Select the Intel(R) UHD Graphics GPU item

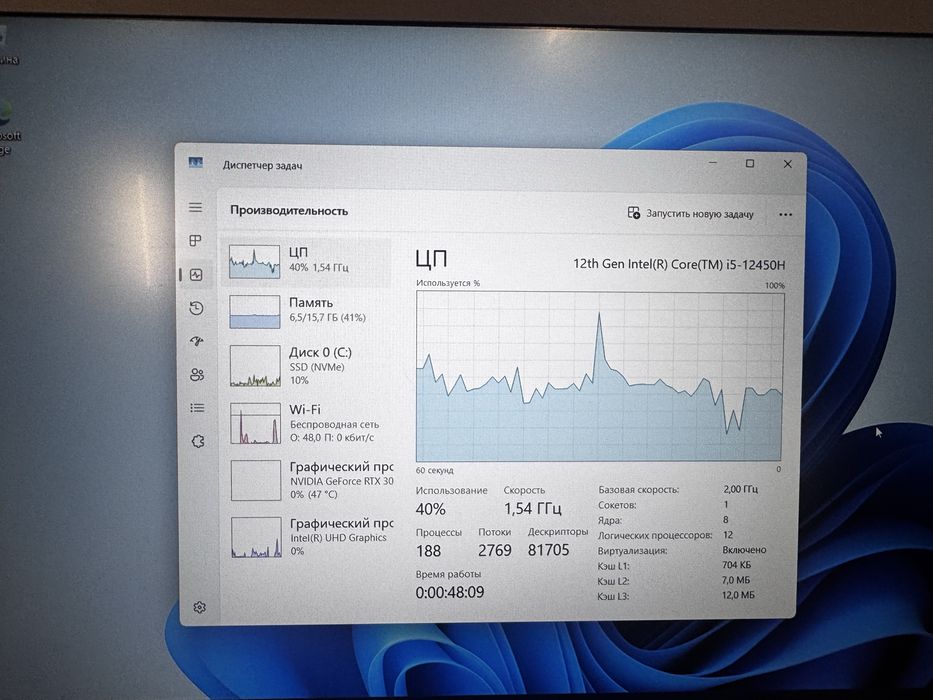click(x=308, y=537)
